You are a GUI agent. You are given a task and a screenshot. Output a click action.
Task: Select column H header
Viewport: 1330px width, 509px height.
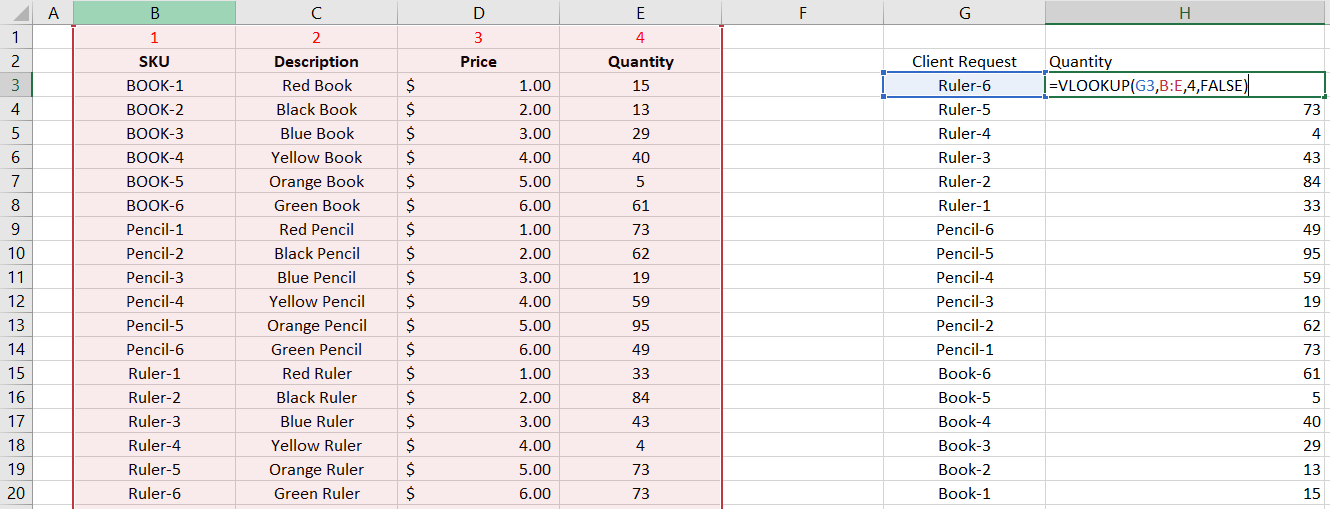pyautogui.click(x=1185, y=12)
